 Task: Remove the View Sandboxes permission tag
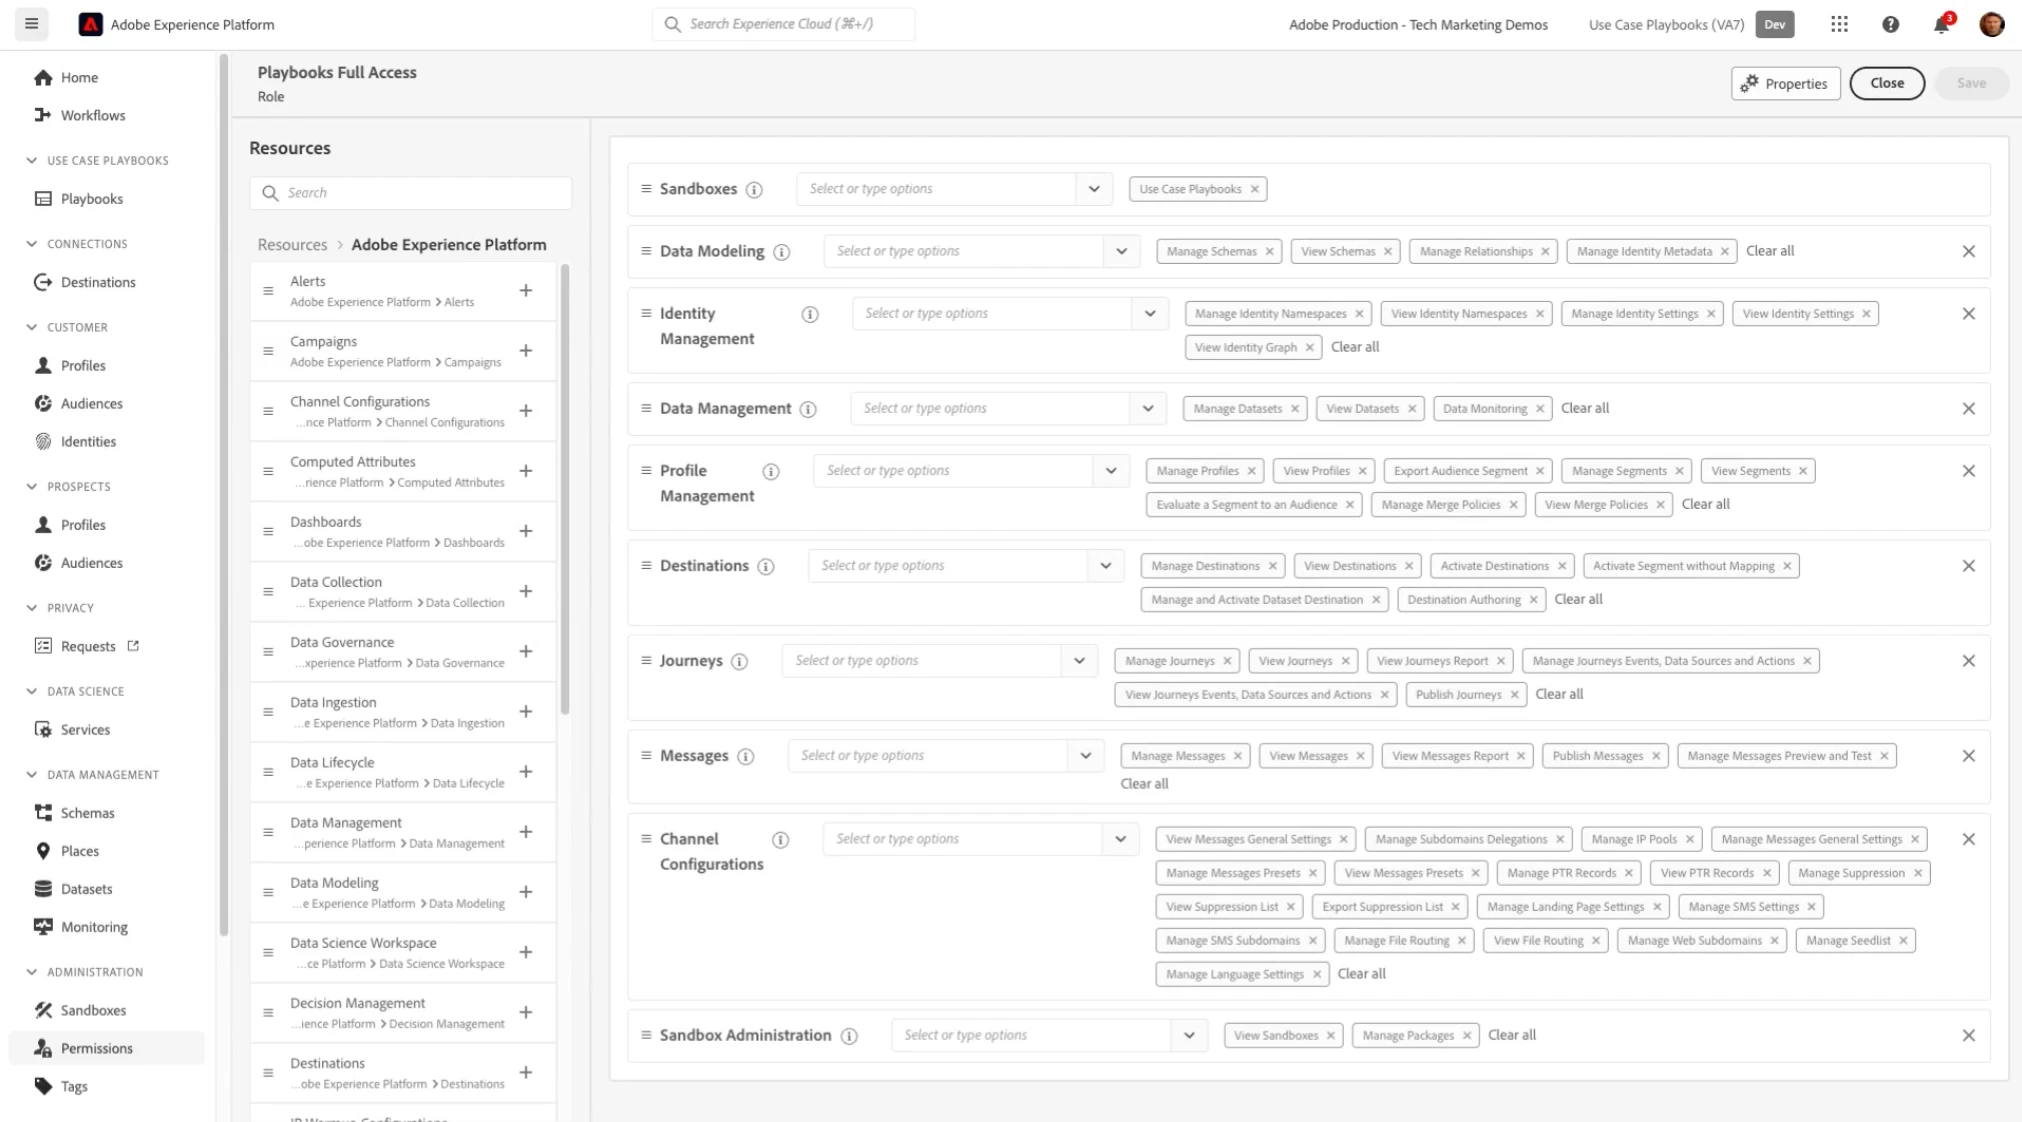tap(1331, 1036)
